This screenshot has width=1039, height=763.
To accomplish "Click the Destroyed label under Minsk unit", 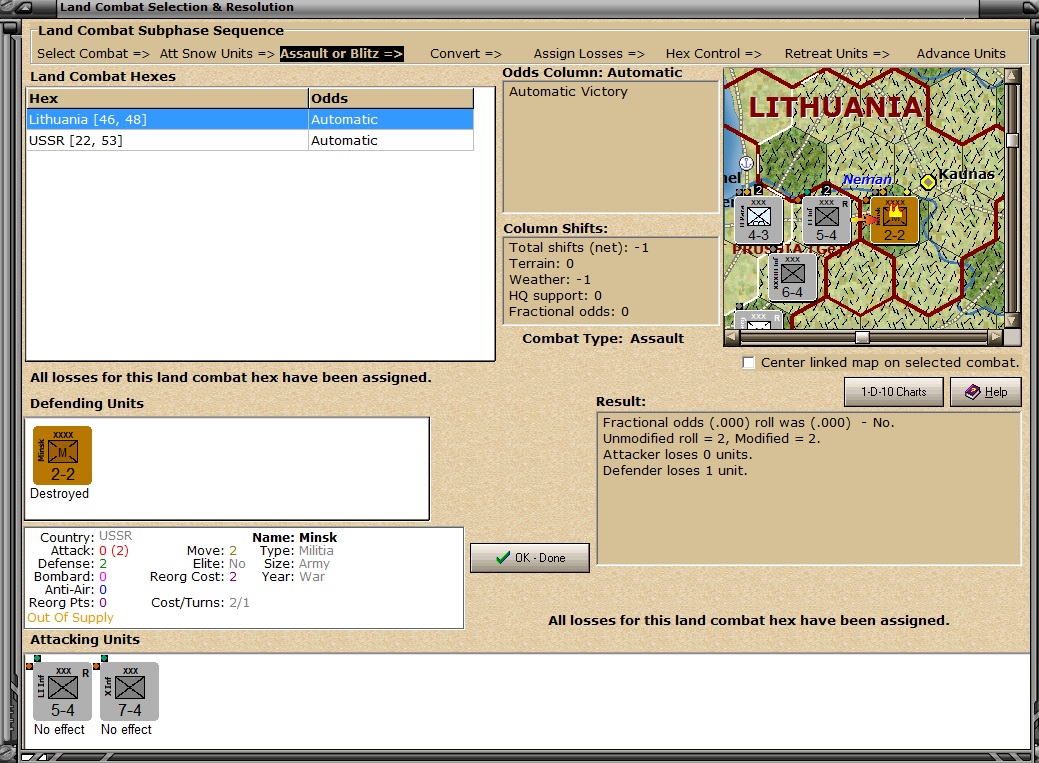I will (x=59, y=494).
